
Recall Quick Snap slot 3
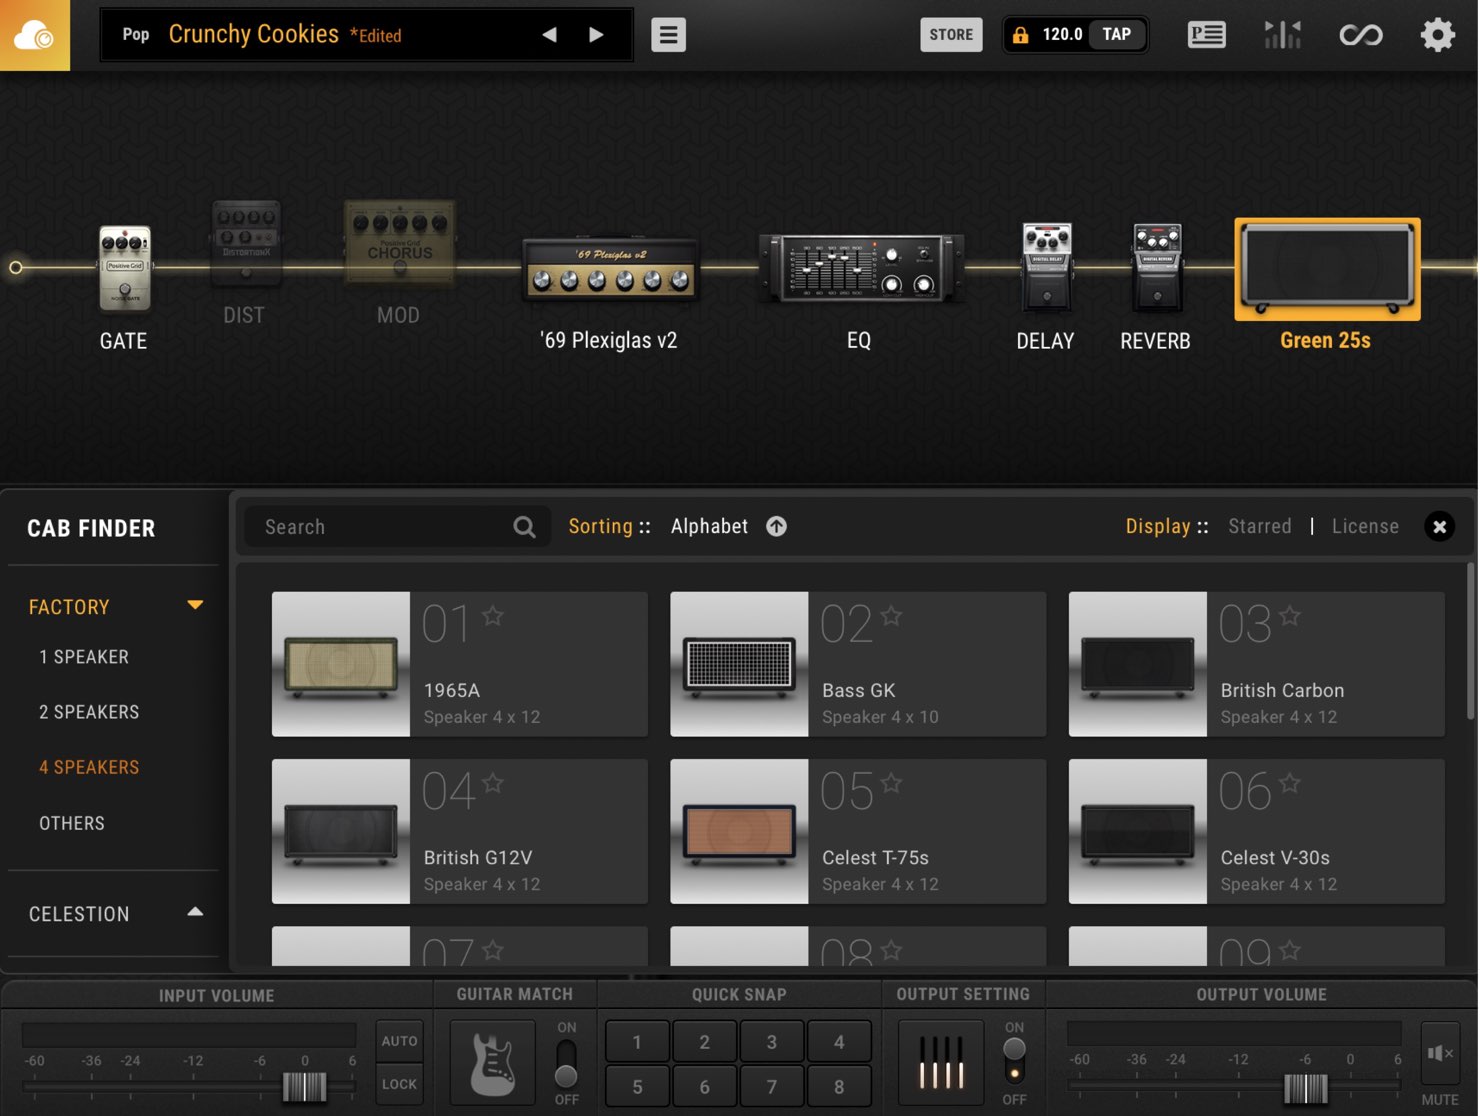coord(771,1042)
